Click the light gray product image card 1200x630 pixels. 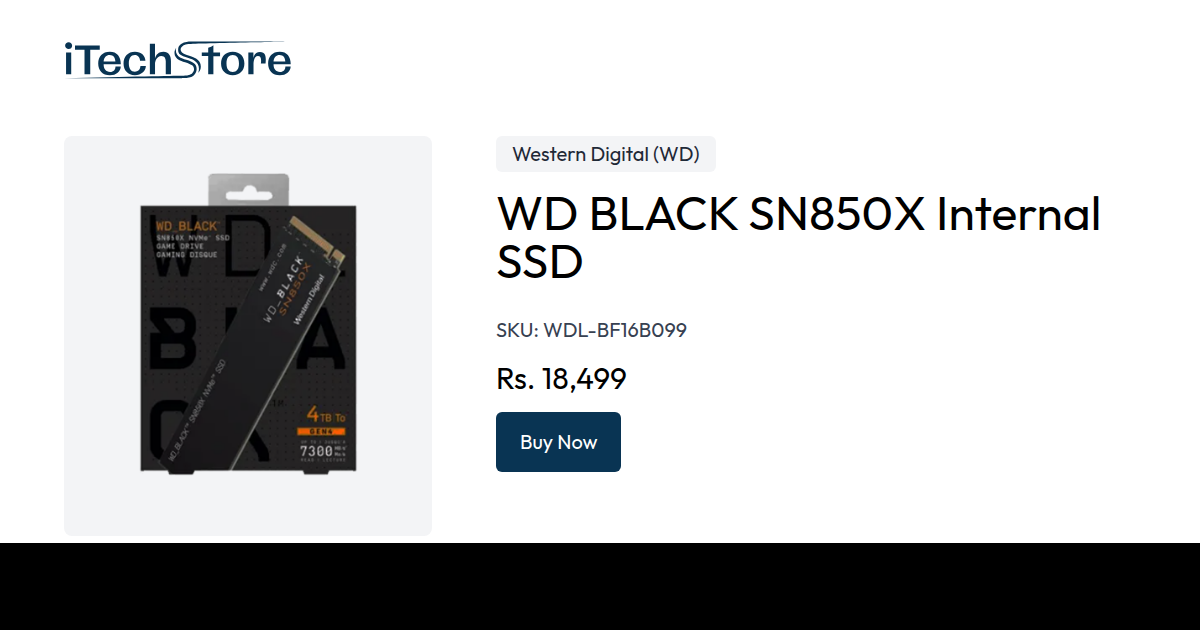pos(248,336)
